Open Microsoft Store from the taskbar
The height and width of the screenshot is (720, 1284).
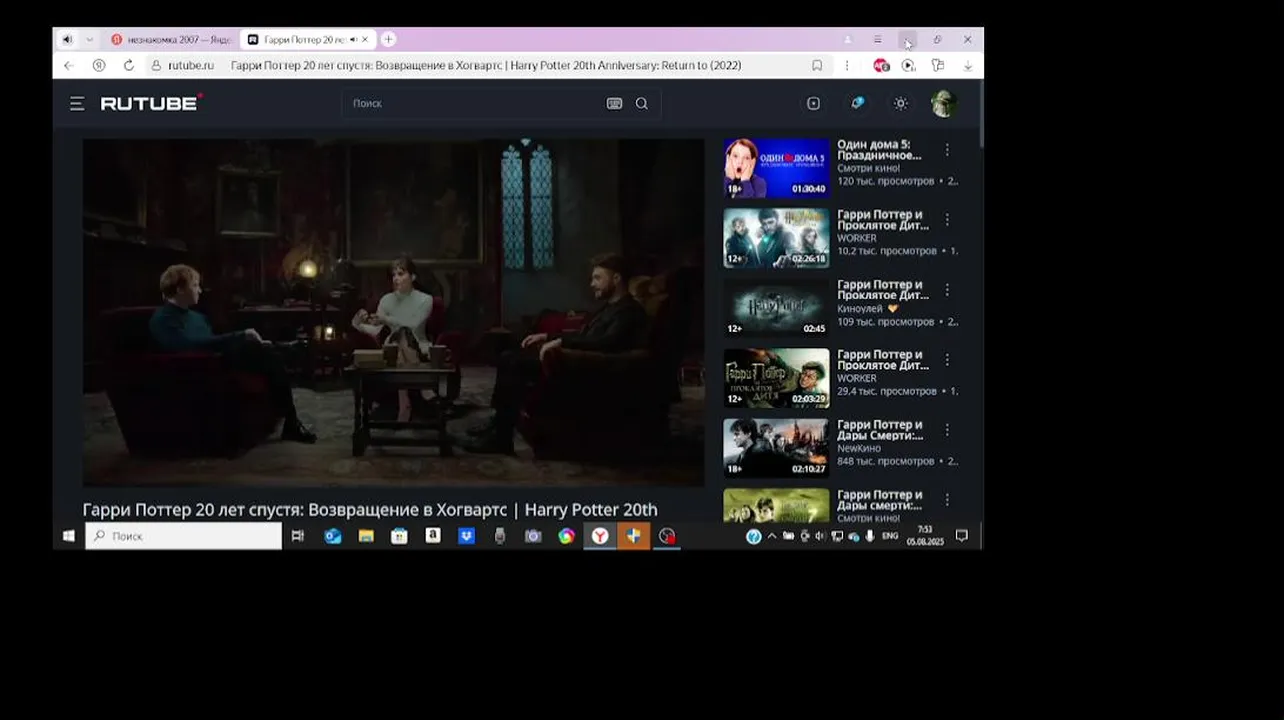pyautogui.click(x=399, y=536)
